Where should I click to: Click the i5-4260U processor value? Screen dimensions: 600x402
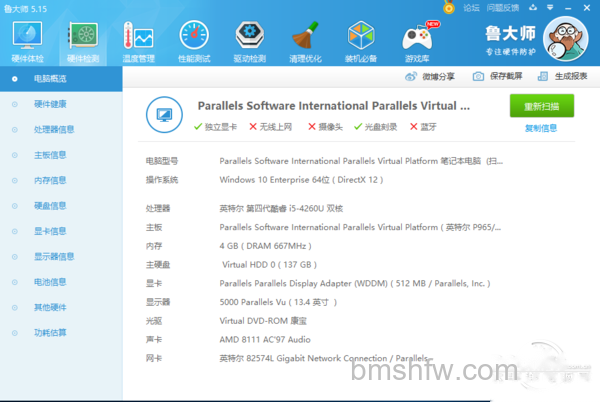pyautogui.click(x=281, y=208)
